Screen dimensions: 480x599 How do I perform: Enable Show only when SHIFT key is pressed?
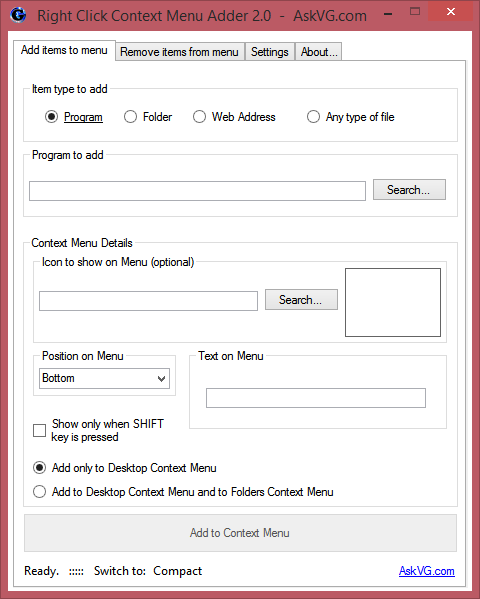(x=39, y=430)
